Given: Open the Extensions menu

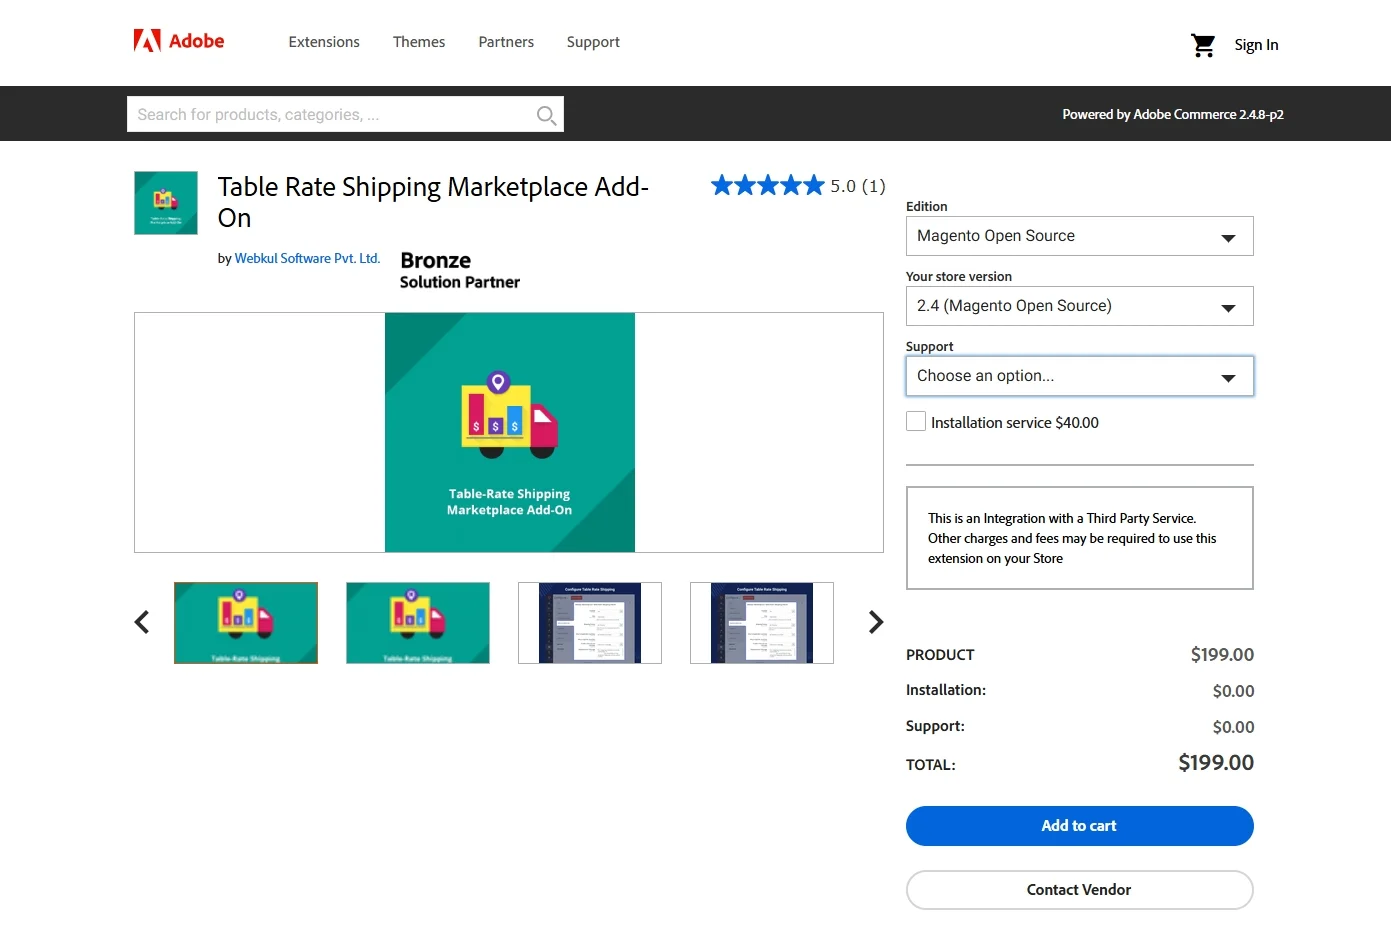Looking at the screenshot, I should [324, 42].
